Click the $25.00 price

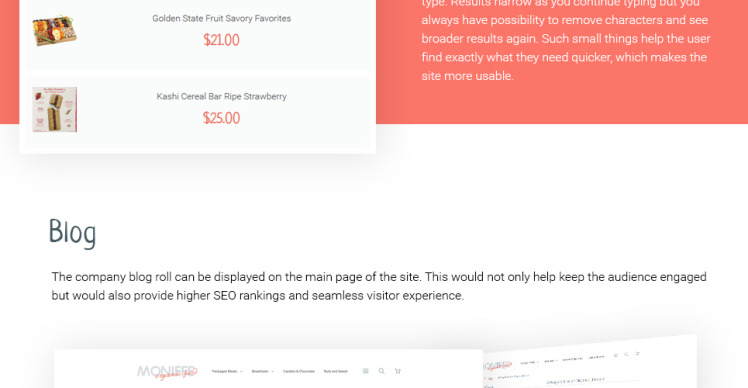coord(221,118)
